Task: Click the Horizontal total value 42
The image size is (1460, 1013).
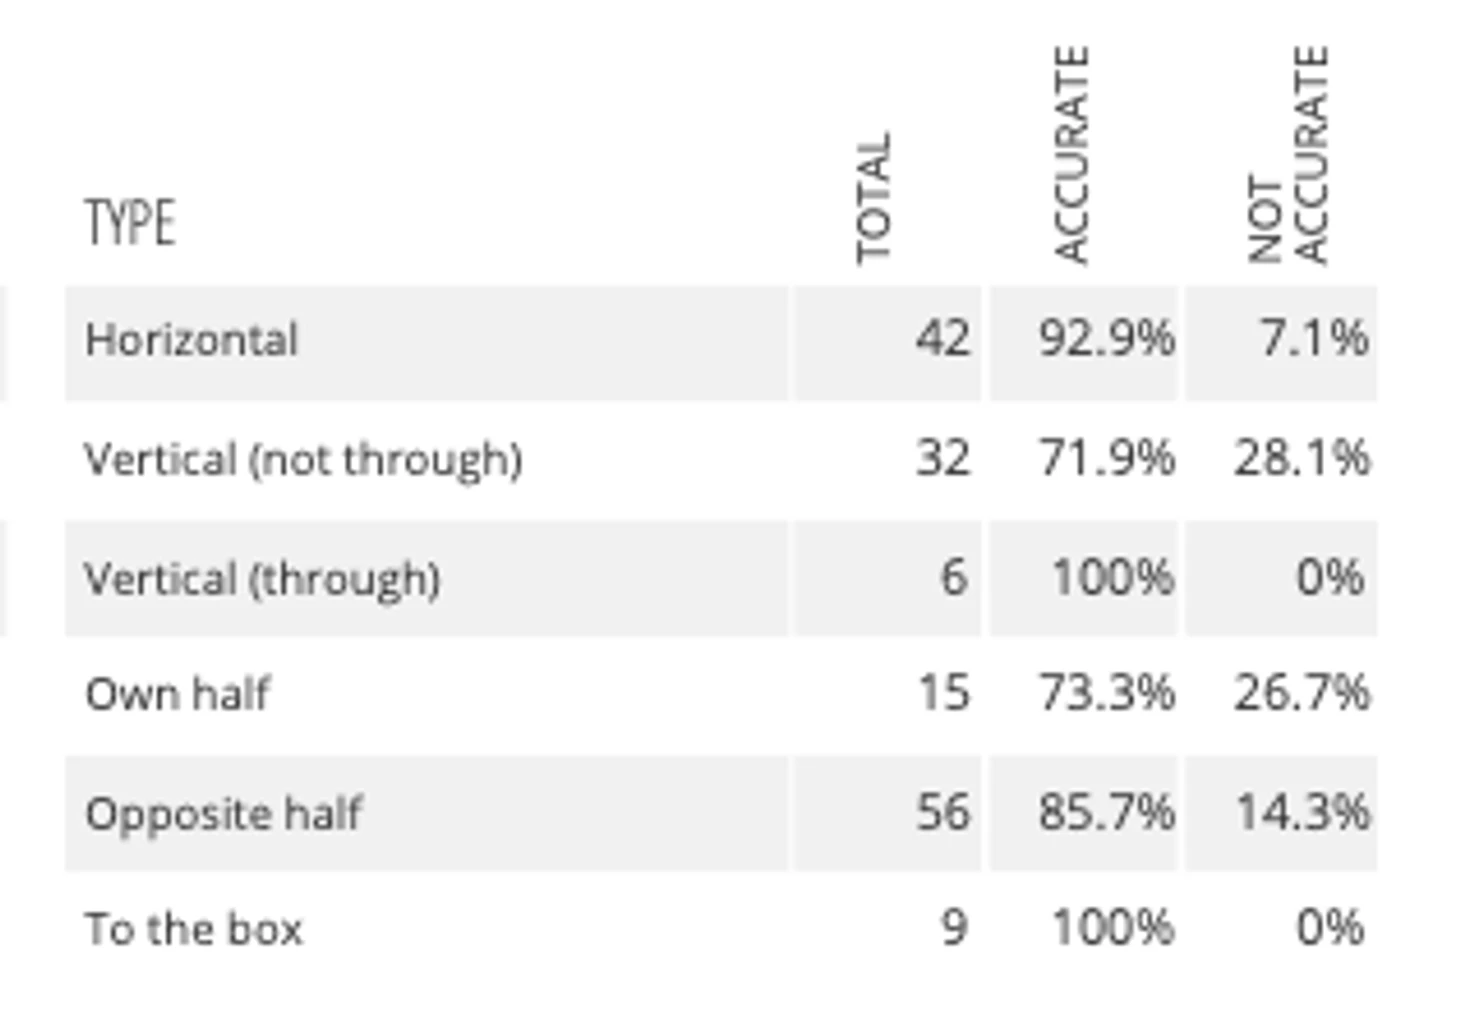Action: point(942,339)
